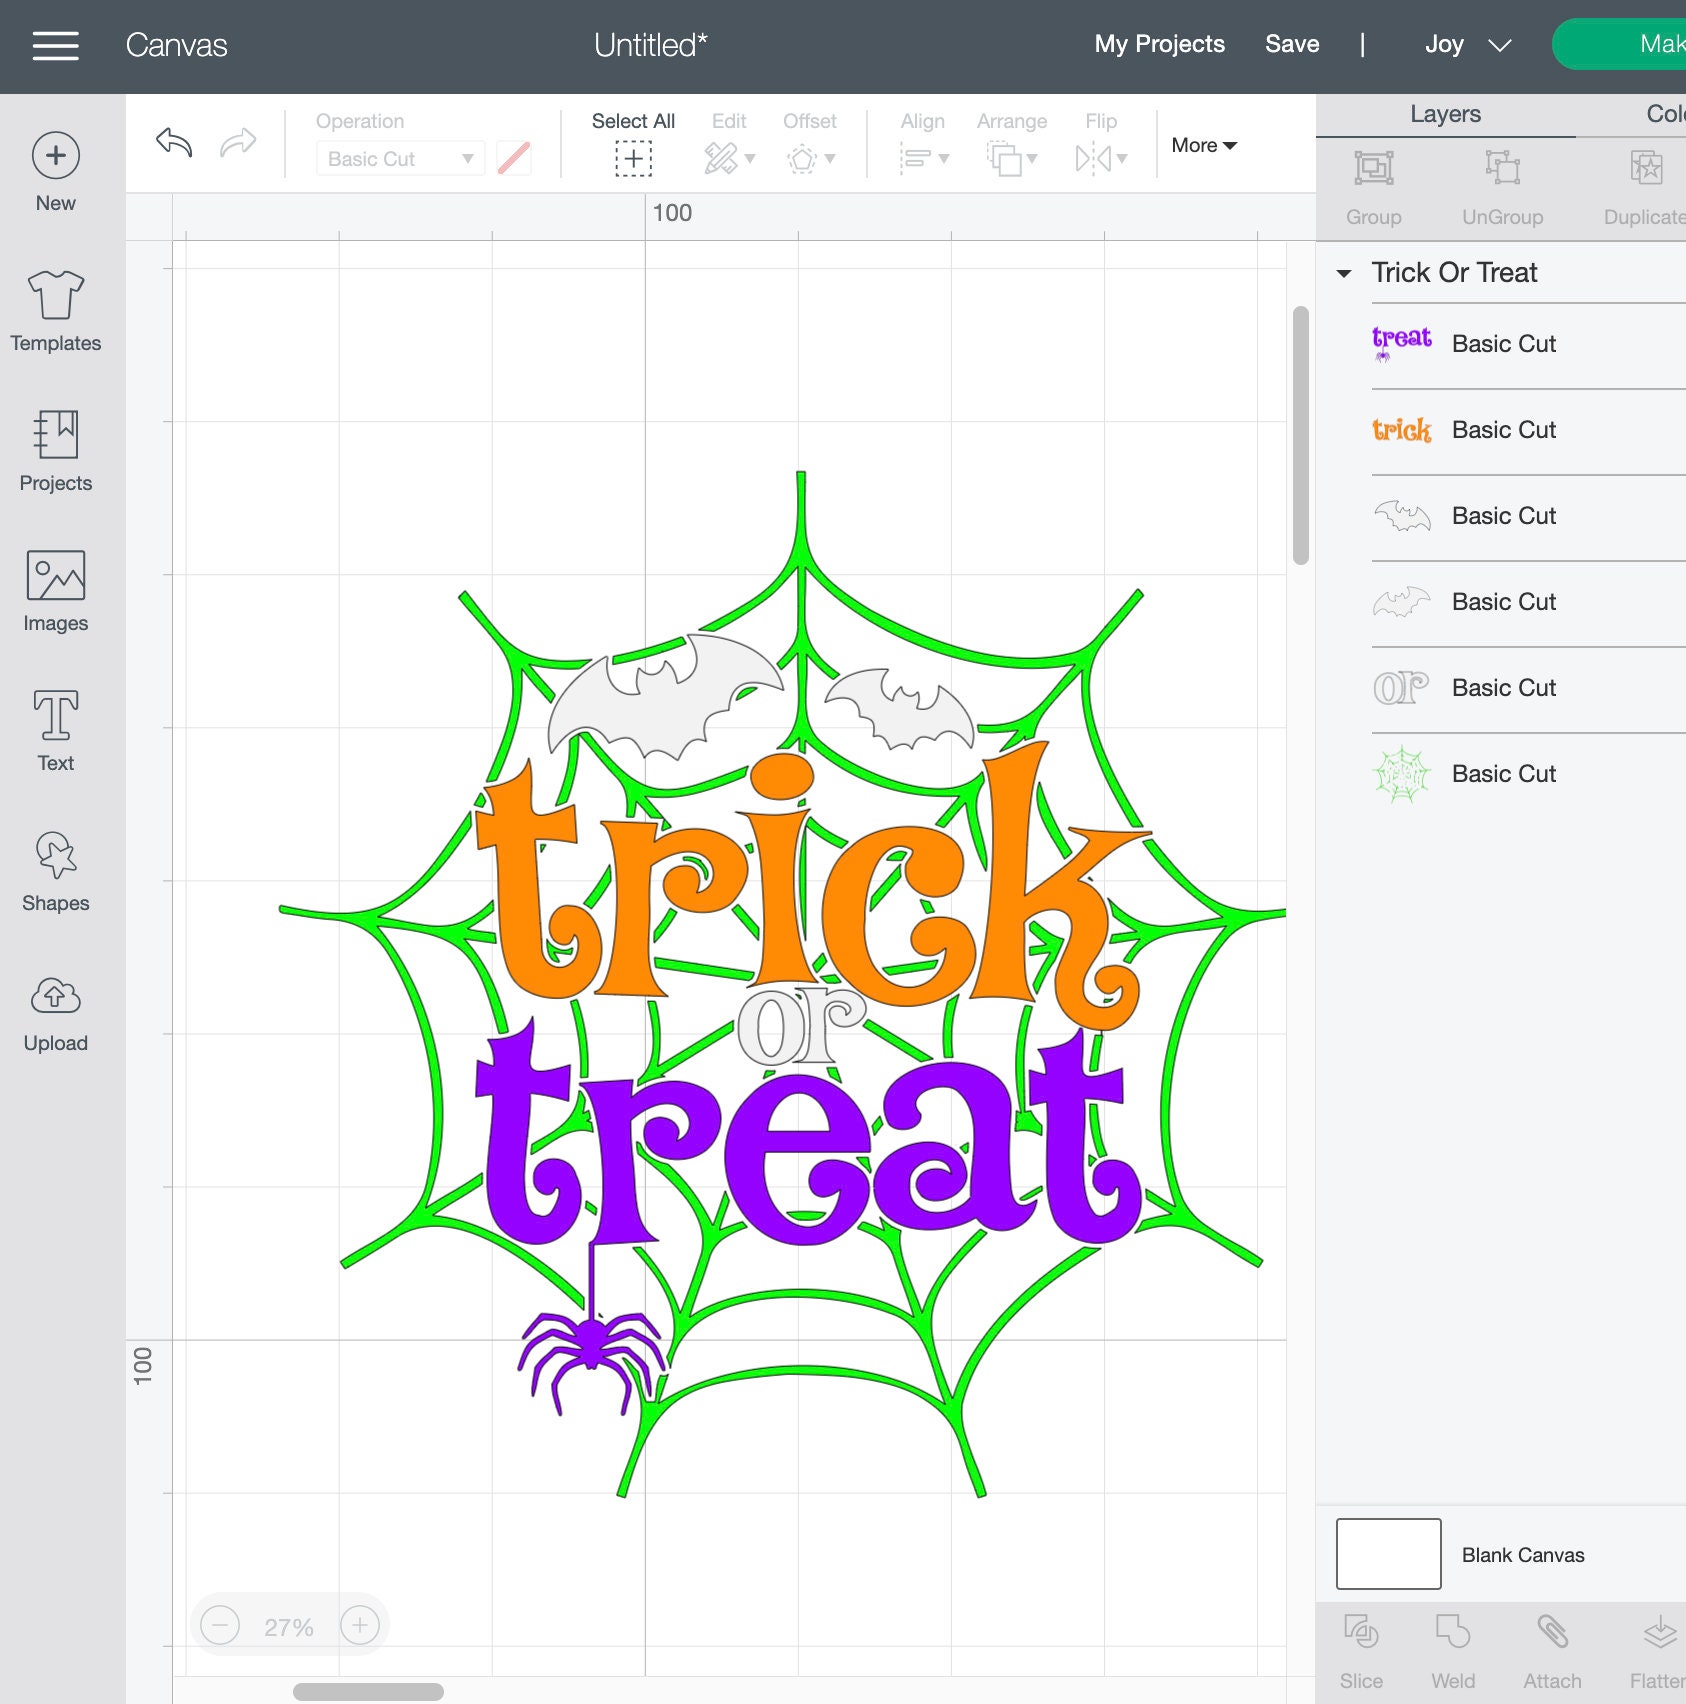Screen dimensions: 1686x1704
Task: Open the Shapes tool
Action: tap(56, 855)
